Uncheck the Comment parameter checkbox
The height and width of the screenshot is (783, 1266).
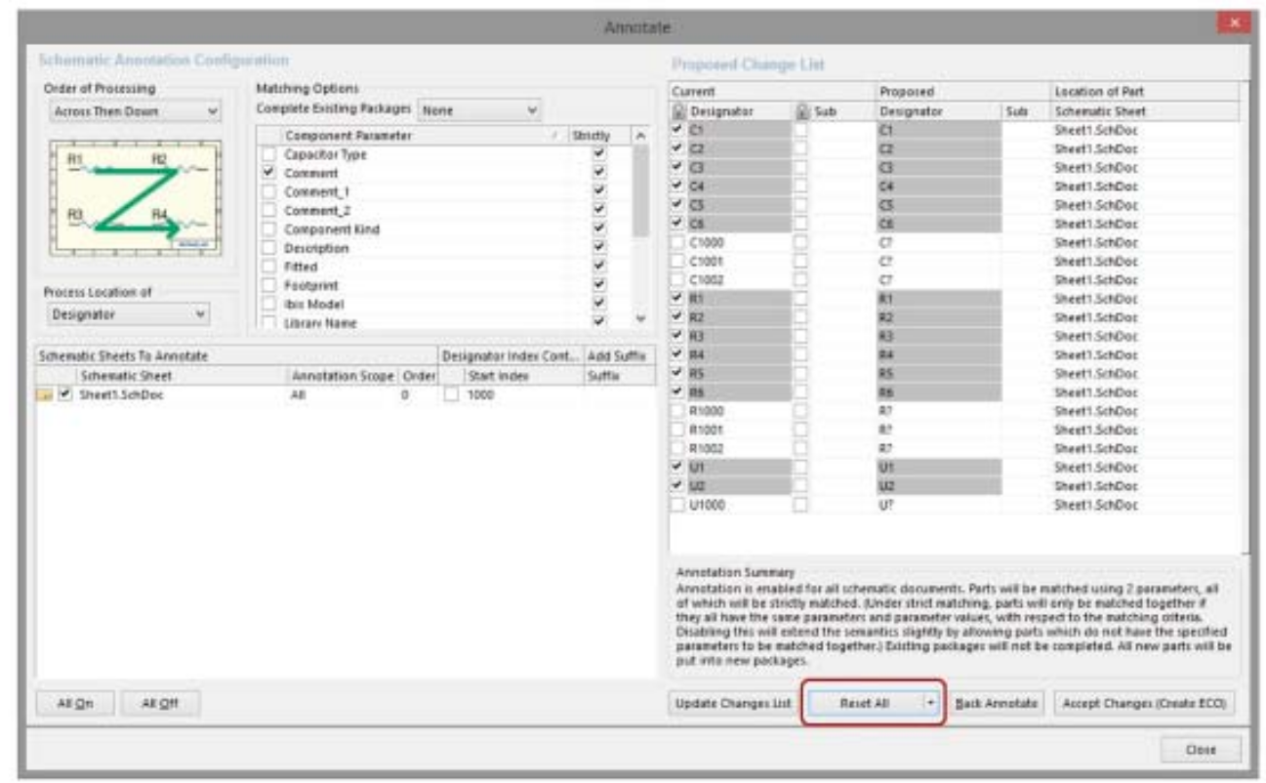coord(267,173)
